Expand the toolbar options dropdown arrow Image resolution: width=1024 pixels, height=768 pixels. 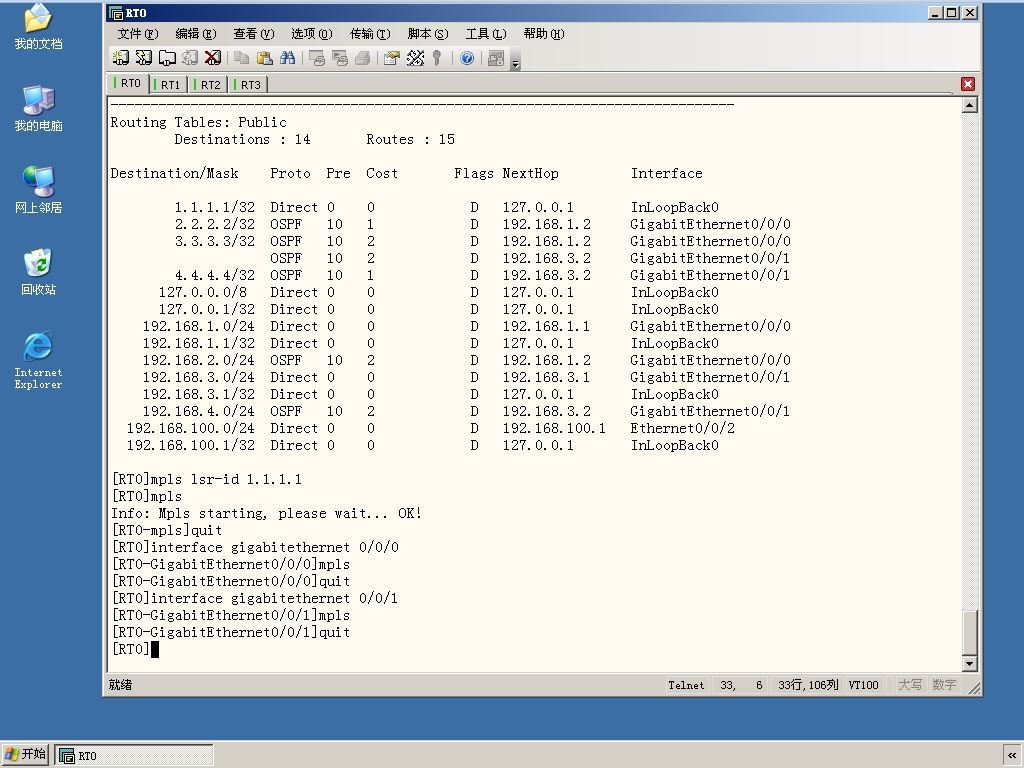pyautogui.click(x=516, y=63)
